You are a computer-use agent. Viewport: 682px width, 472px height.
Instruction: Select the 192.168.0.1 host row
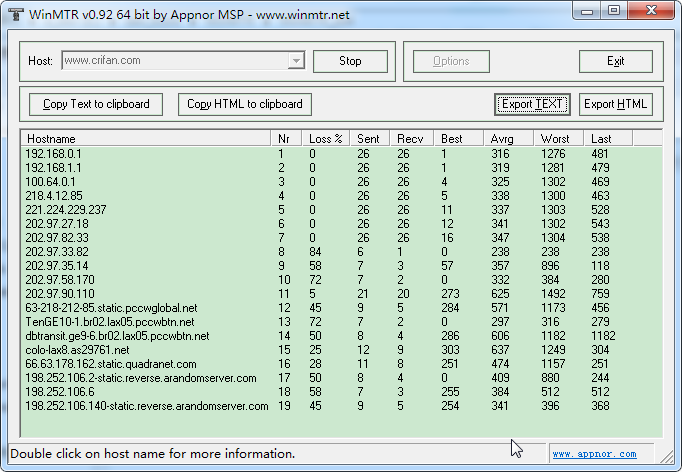pos(341,154)
